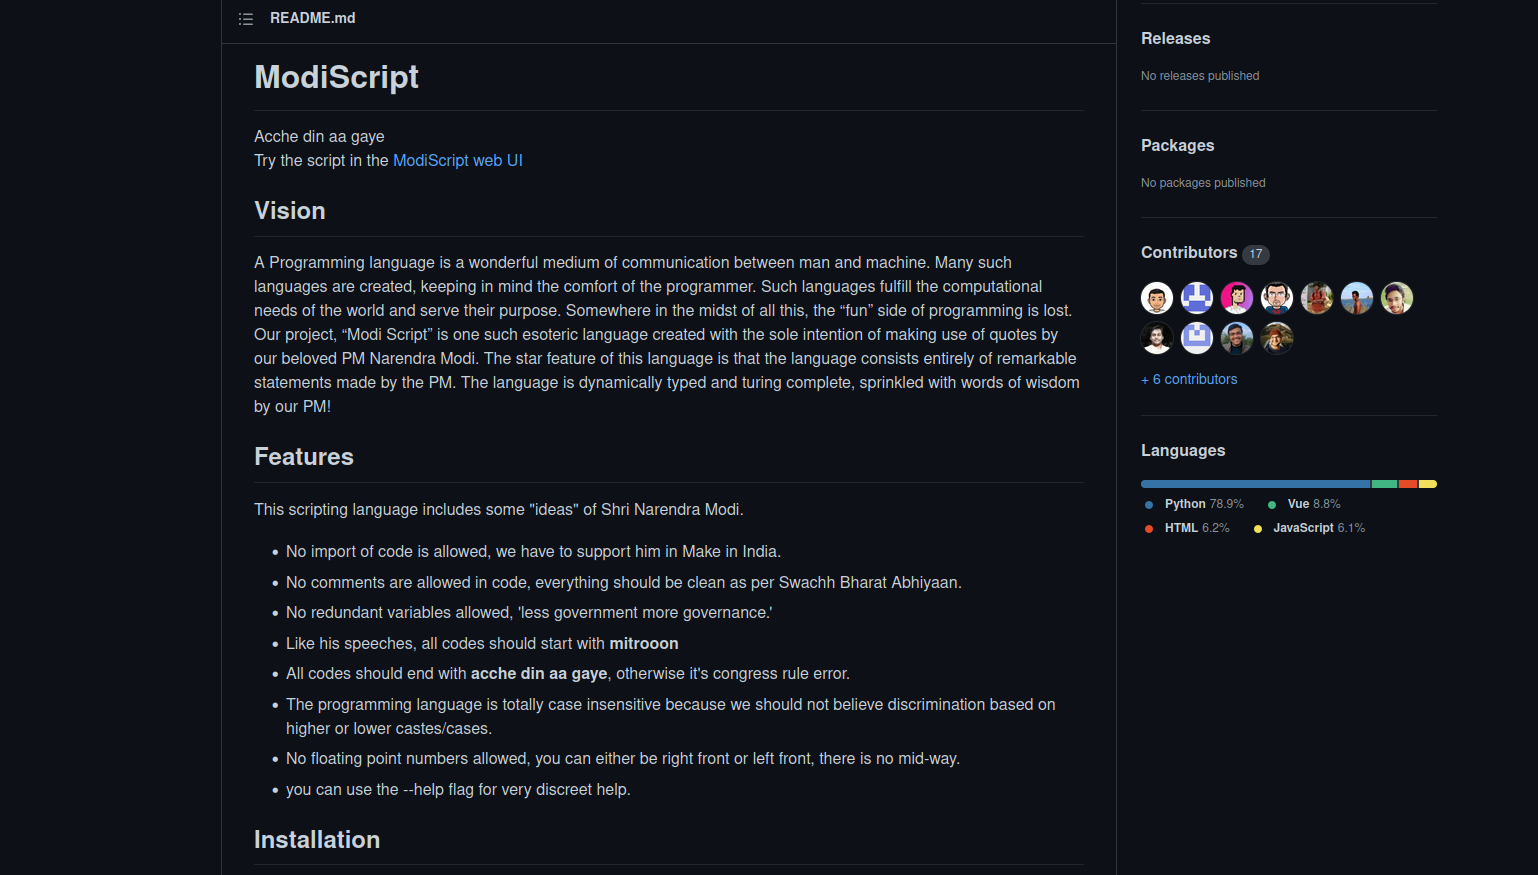Click the bold 'mitrooon' keyword
This screenshot has width=1538, height=875.
pyautogui.click(x=644, y=644)
